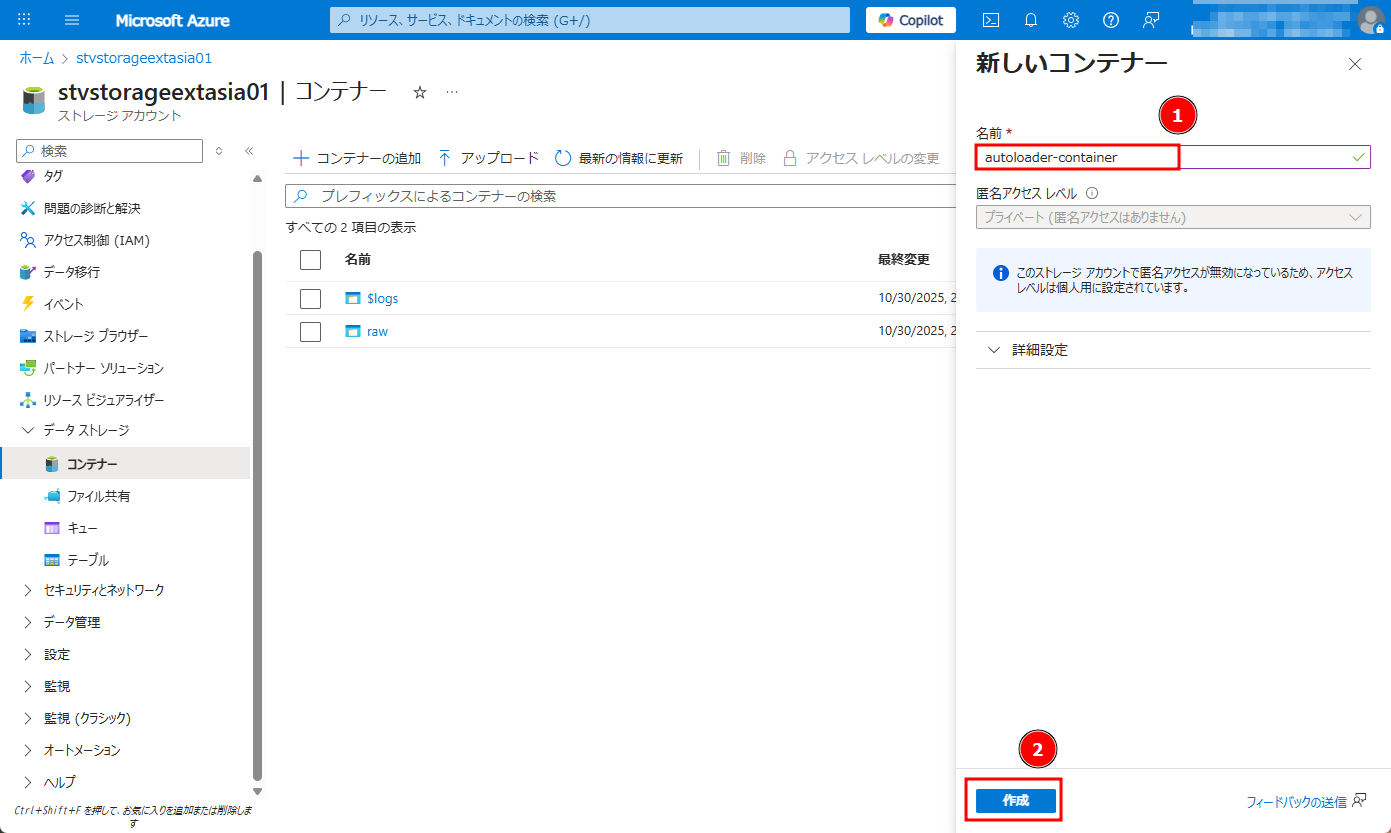Click 最新の情報に更新 in the toolbar
1391x833 pixels.
(x=619, y=158)
